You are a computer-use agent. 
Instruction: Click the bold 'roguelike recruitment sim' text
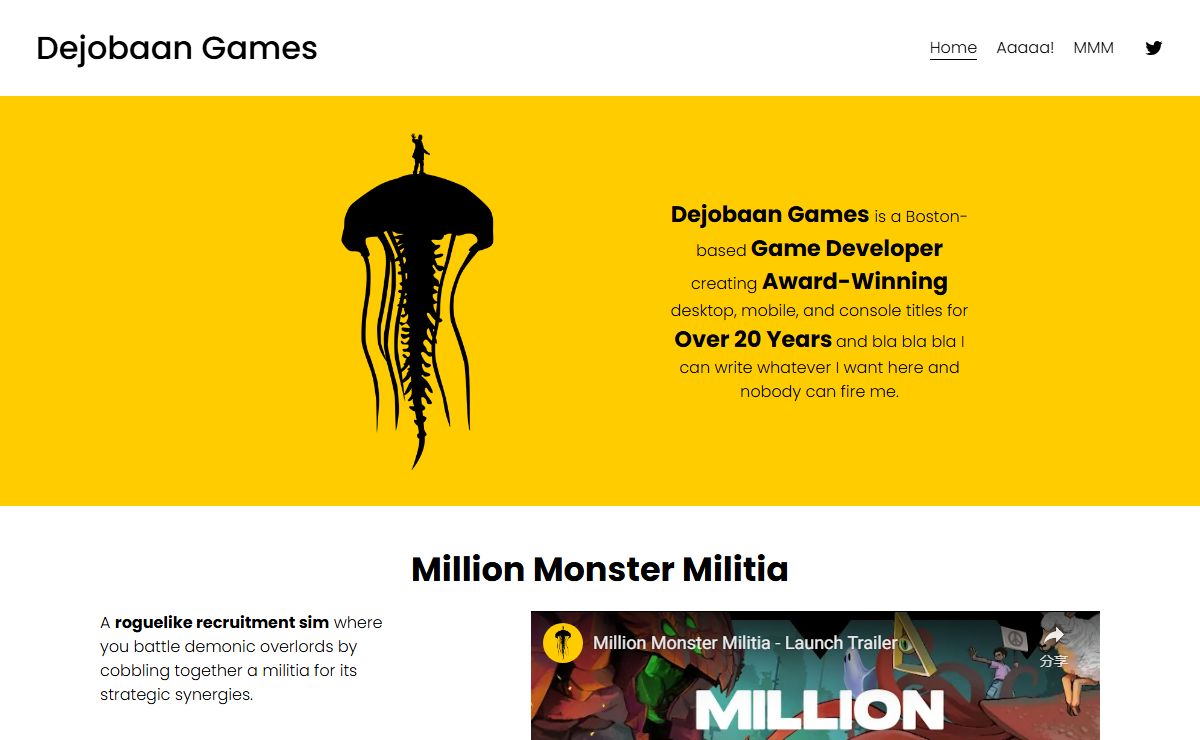click(222, 622)
